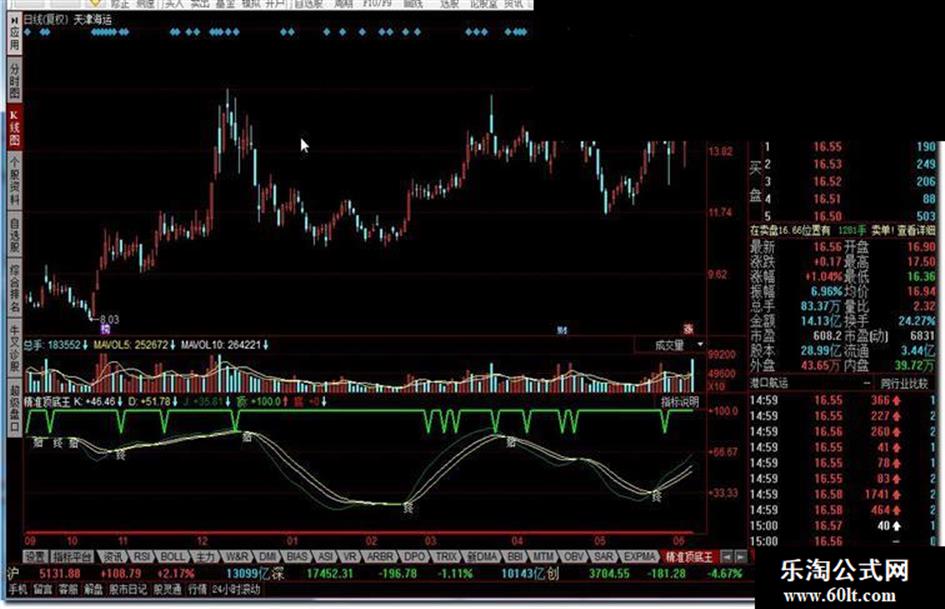Open 24小时滚动 news in status bar
The width and height of the screenshot is (945, 609).
[x=236, y=589]
